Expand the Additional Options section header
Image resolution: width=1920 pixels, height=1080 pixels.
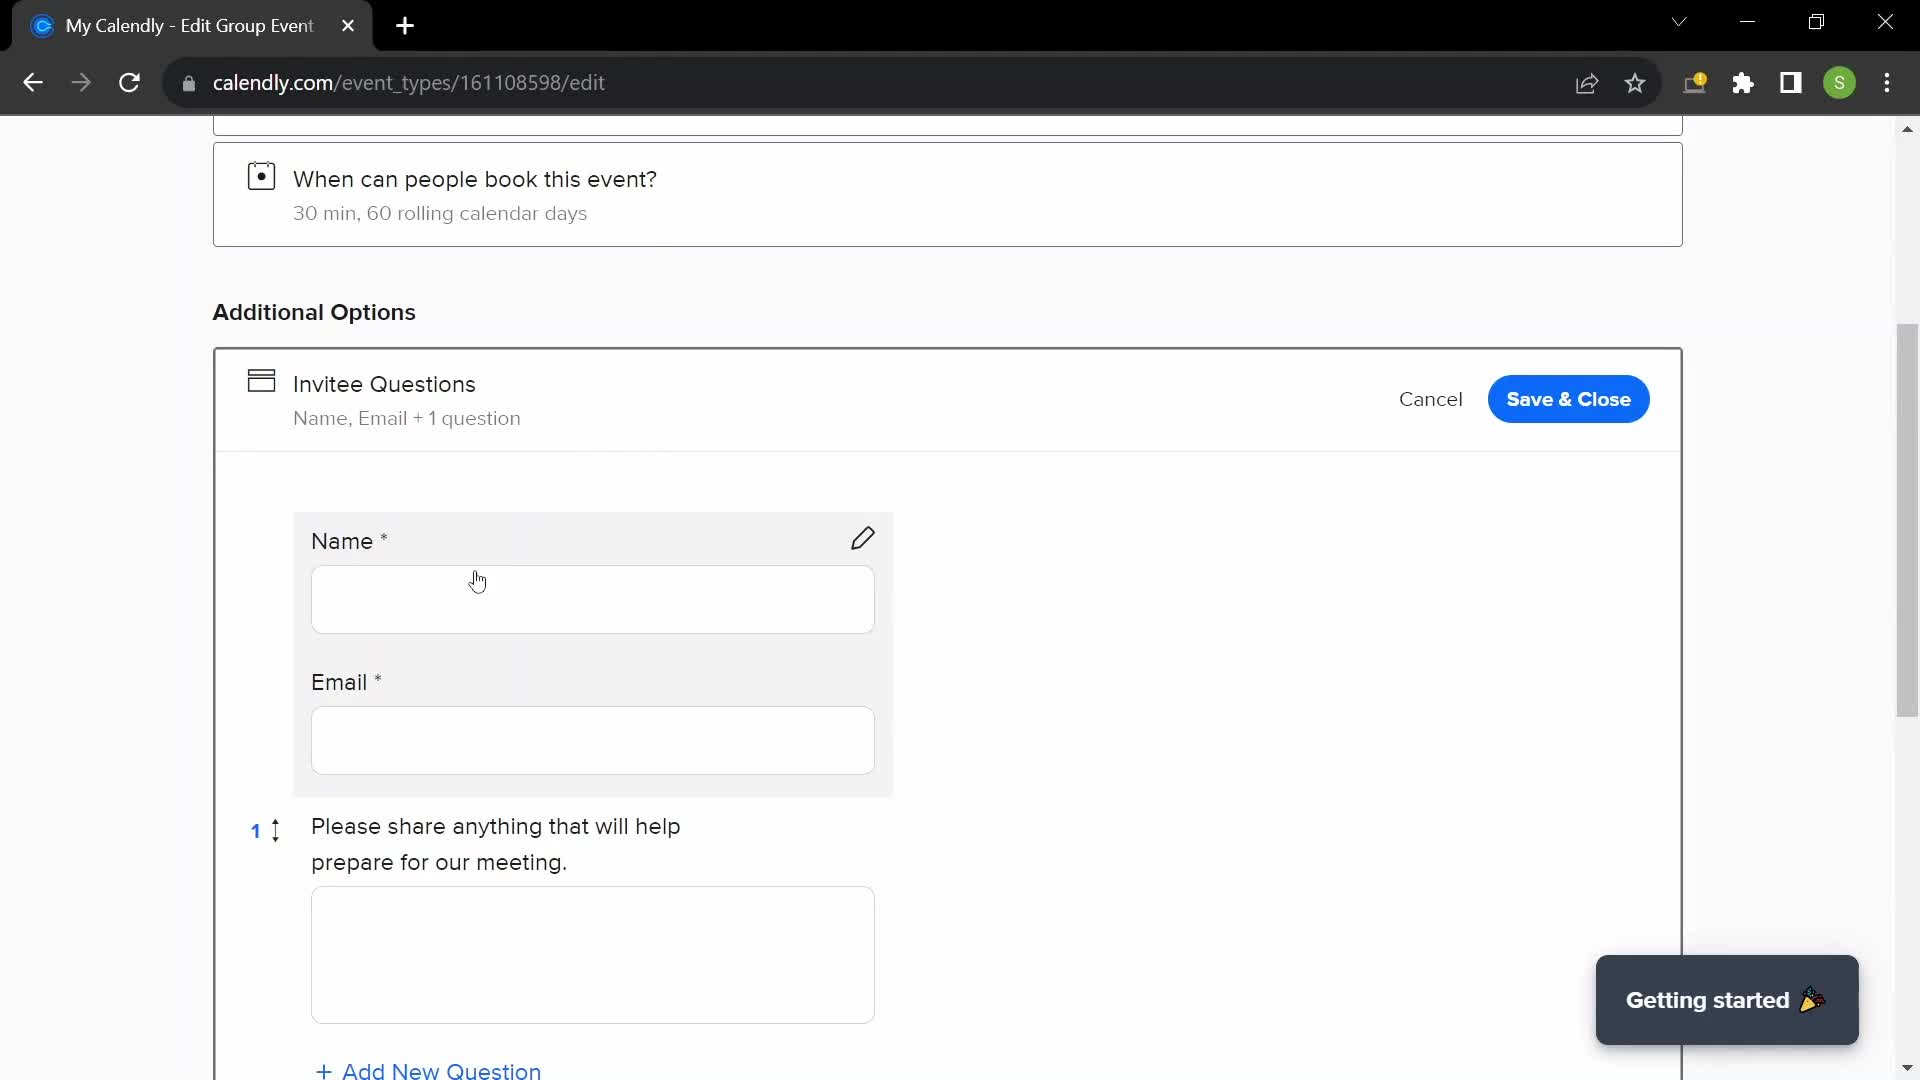[314, 311]
